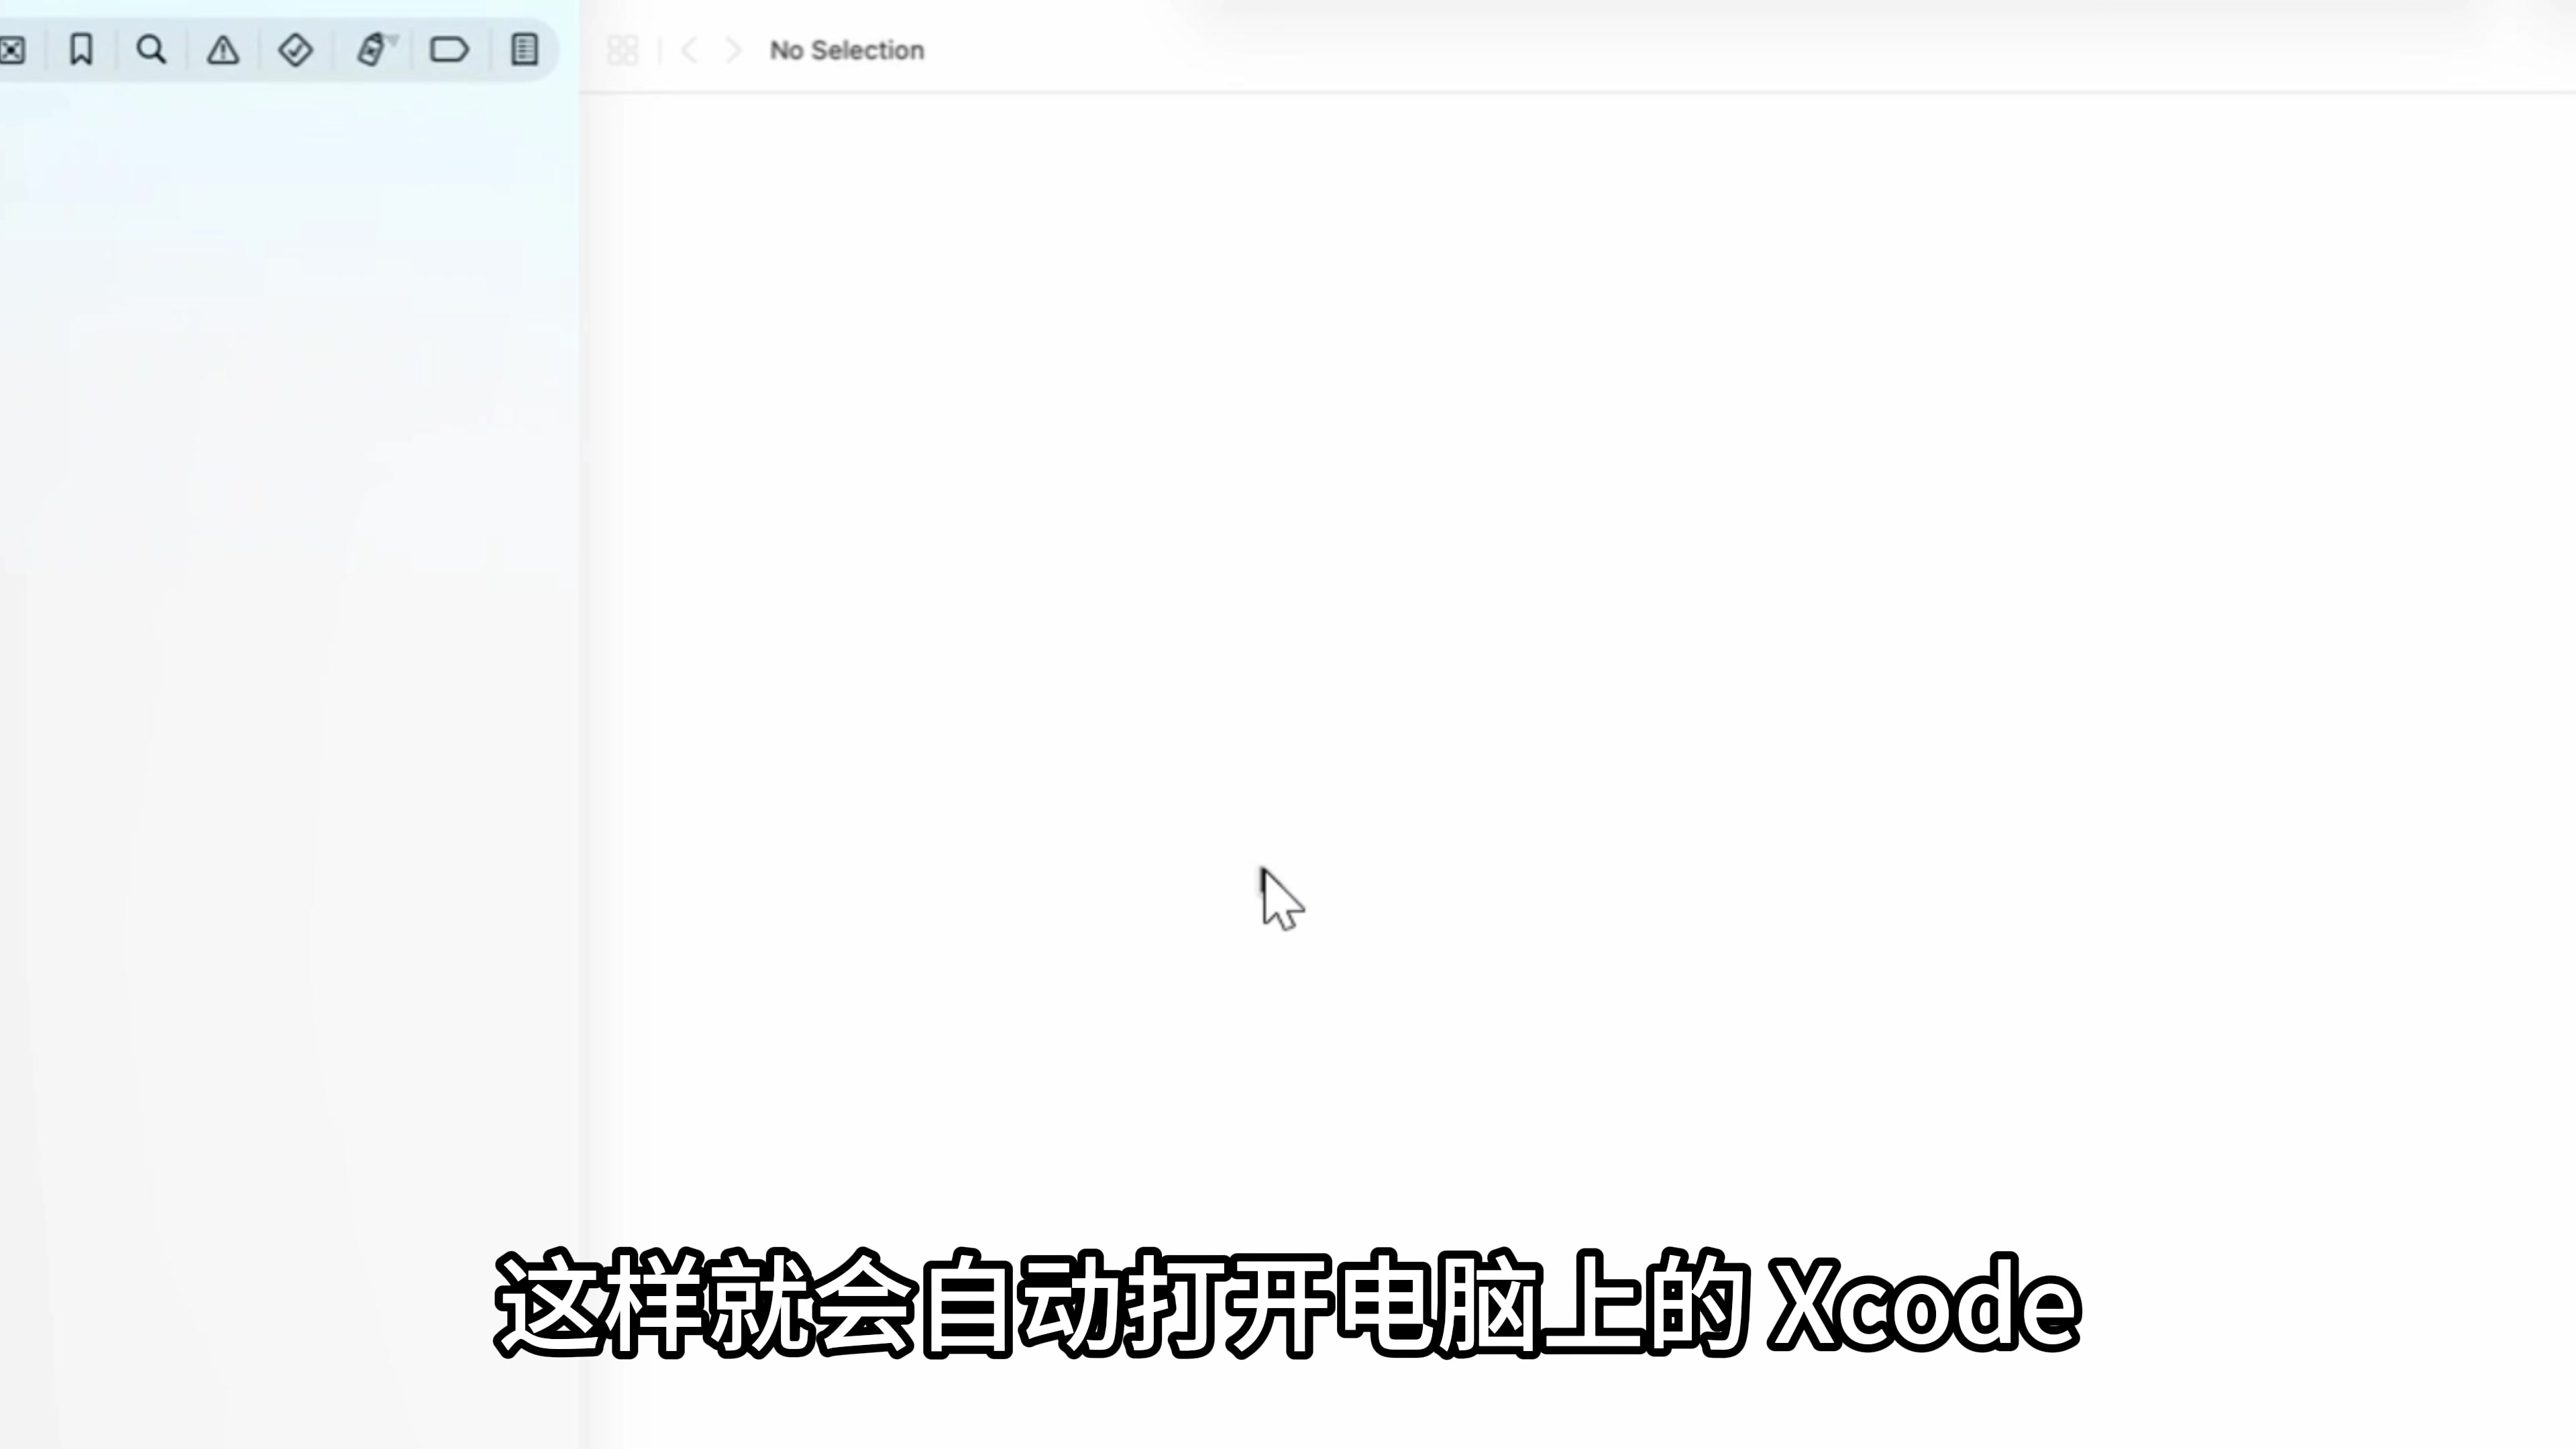Open the Debug navigator spray can
This screenshot has height=1449, width=2576.
pos(372,50)
